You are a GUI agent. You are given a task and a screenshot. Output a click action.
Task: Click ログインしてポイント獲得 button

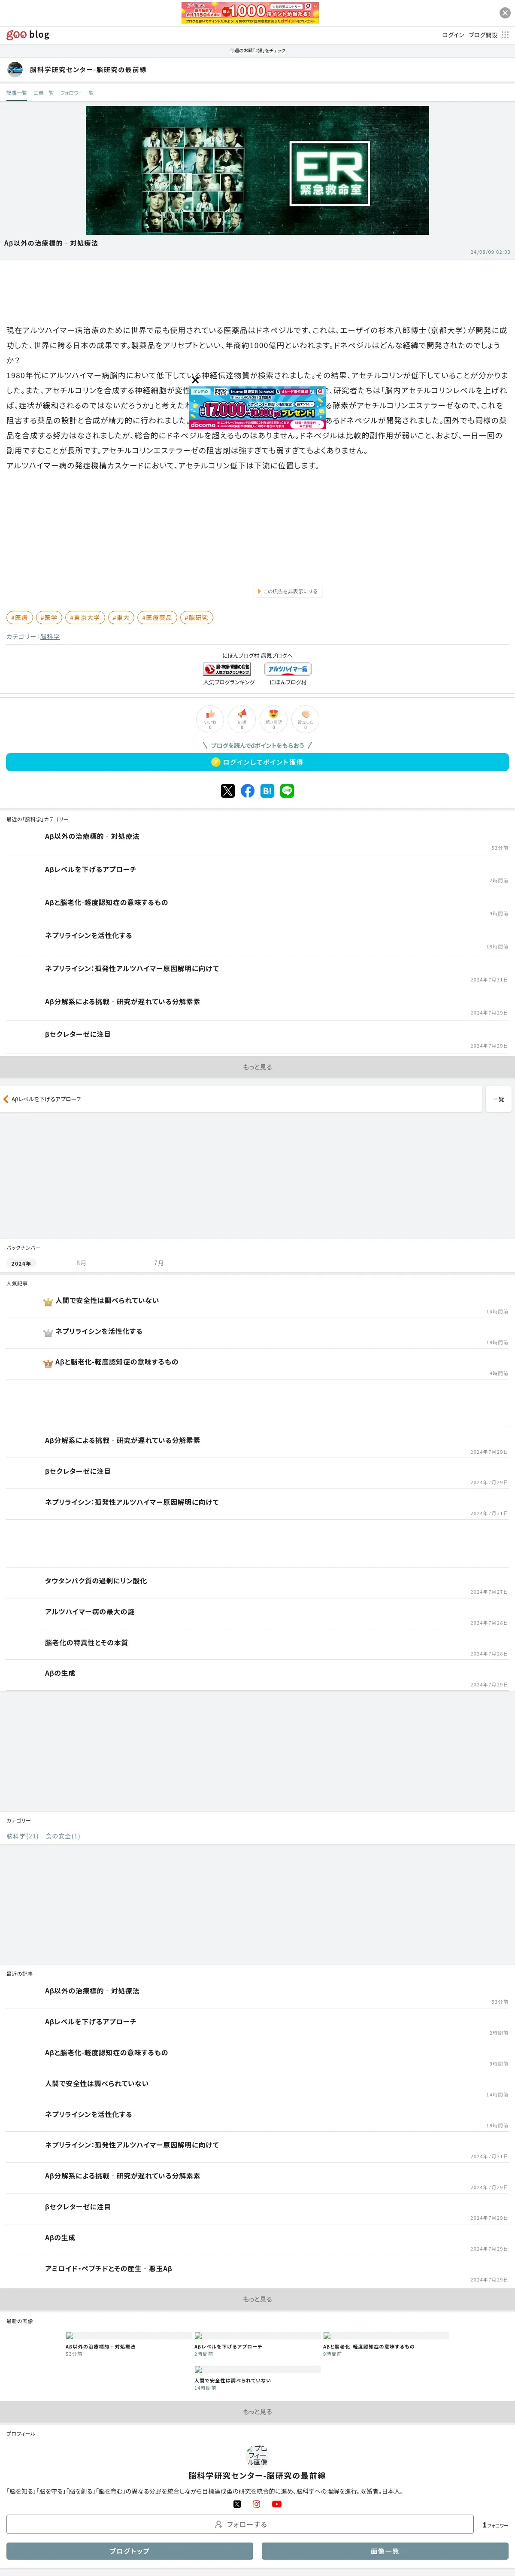click(257, 762)
